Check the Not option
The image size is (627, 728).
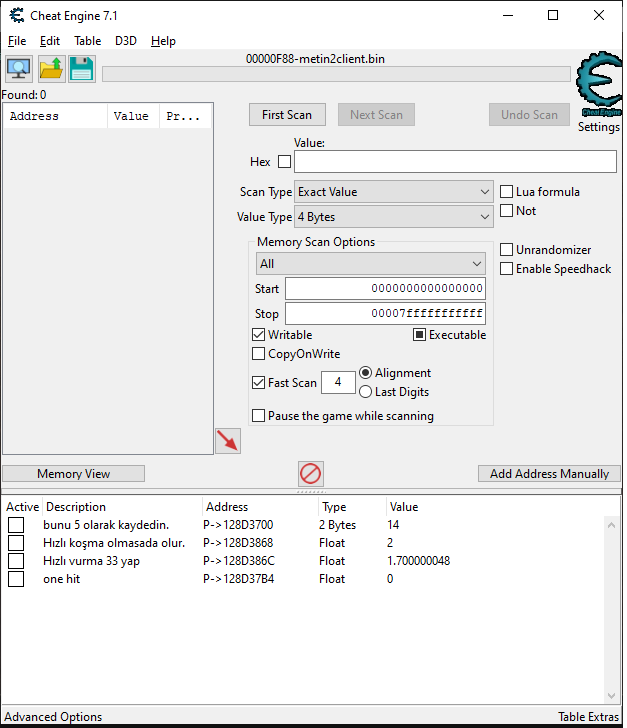(x=506, y=211)
